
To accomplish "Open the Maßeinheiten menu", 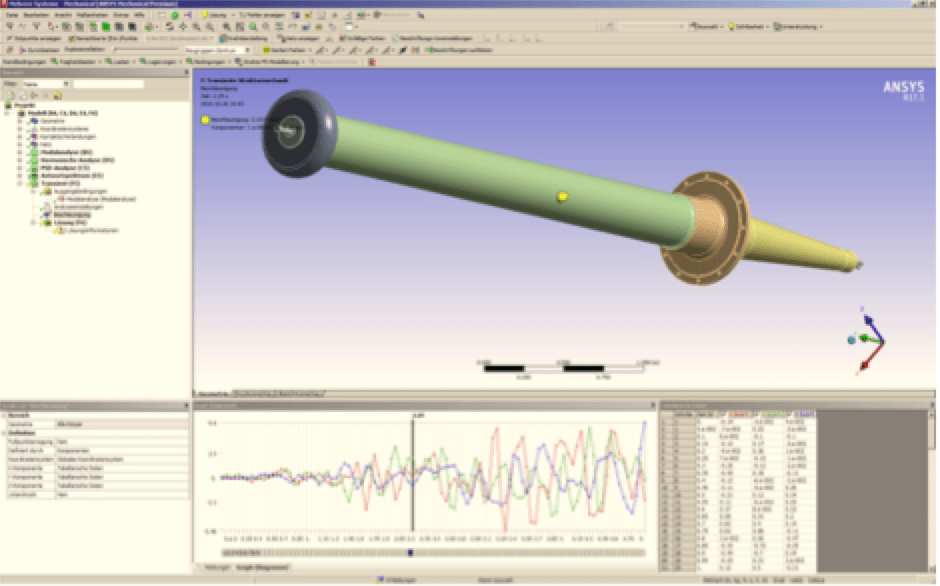I will pyautogui.click(x=92, y=14).
